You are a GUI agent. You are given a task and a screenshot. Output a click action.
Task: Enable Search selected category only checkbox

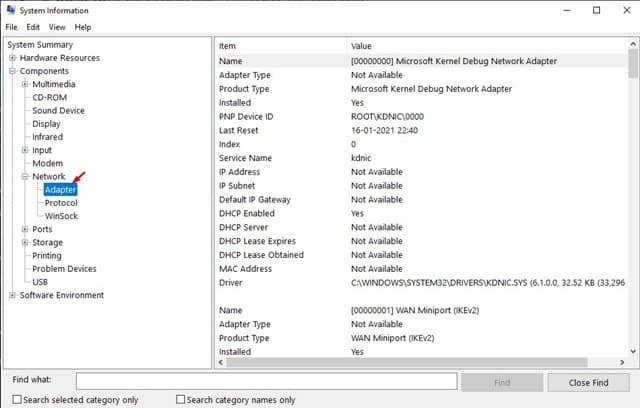pos(17,399)
